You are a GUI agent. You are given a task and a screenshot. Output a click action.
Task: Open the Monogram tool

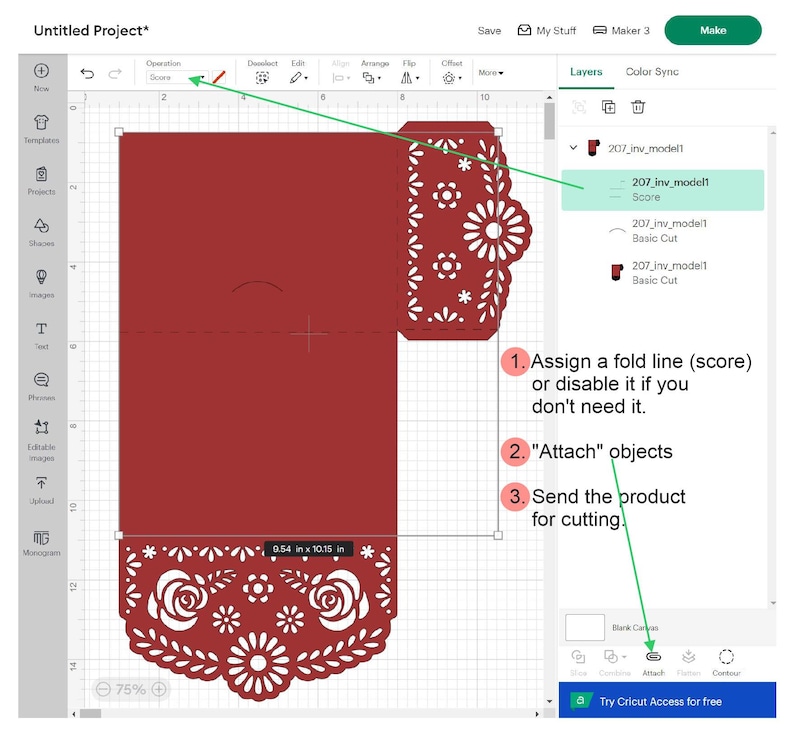point(41,543)
